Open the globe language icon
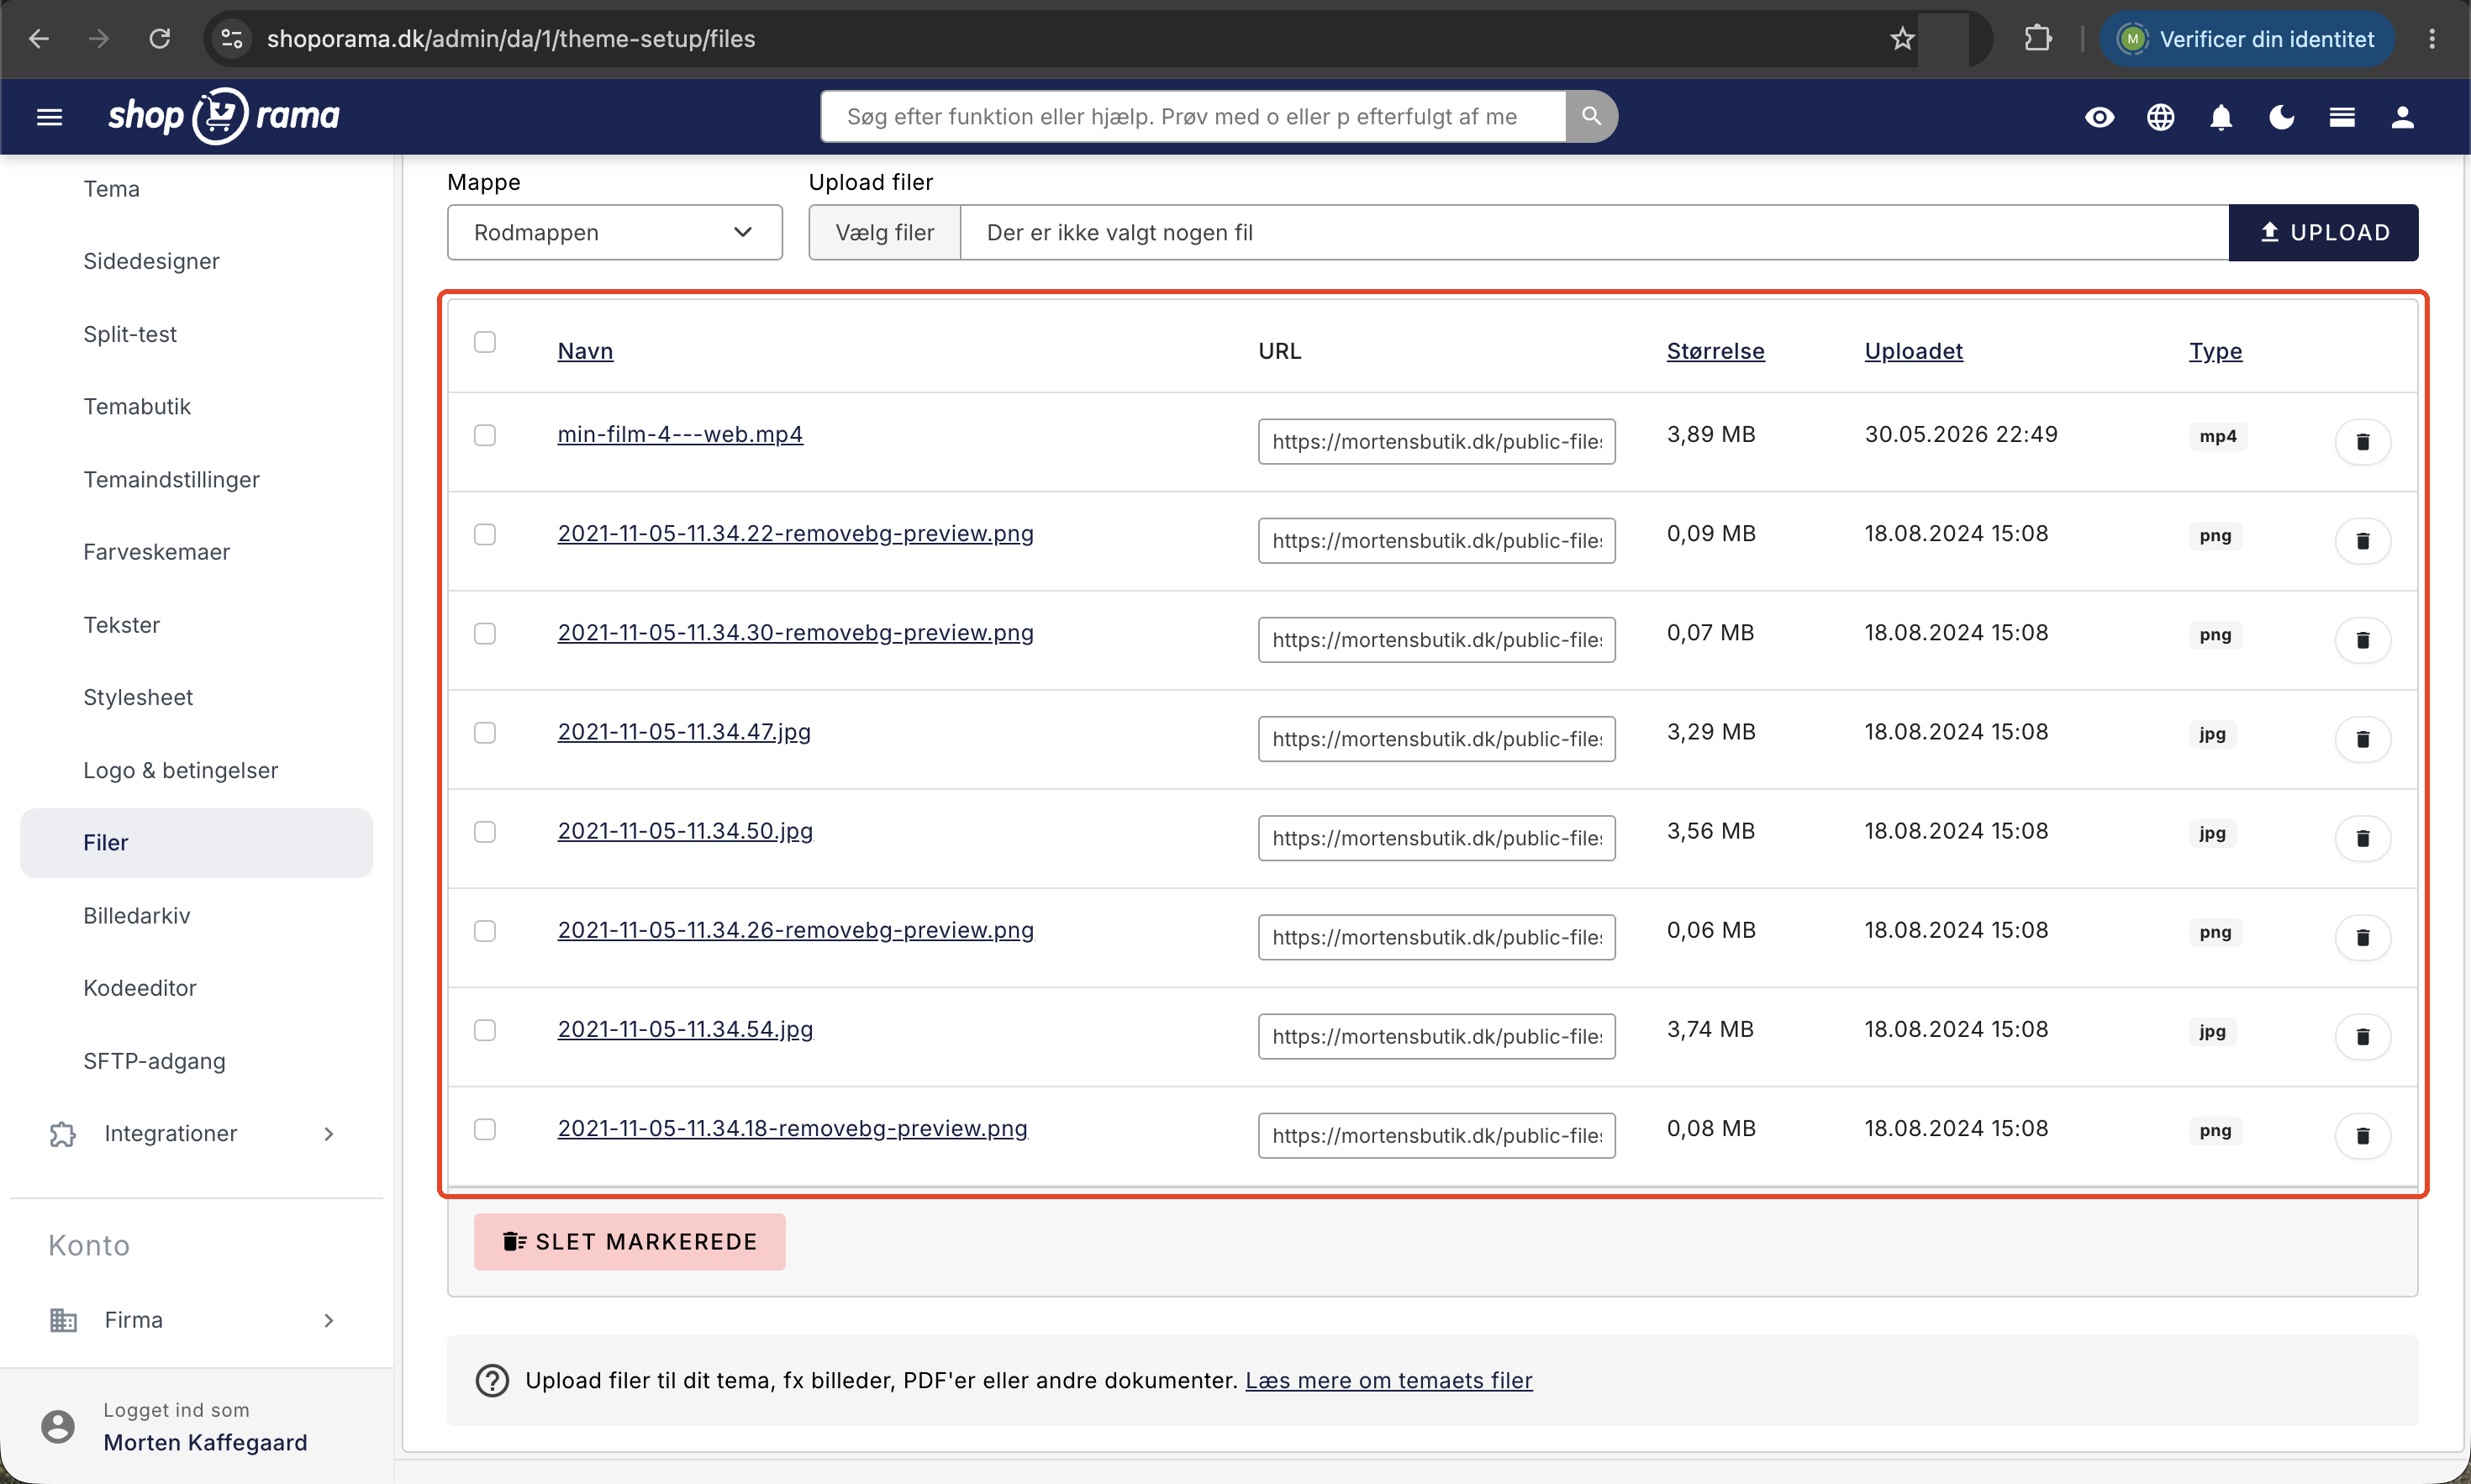 pos(2160,117)
